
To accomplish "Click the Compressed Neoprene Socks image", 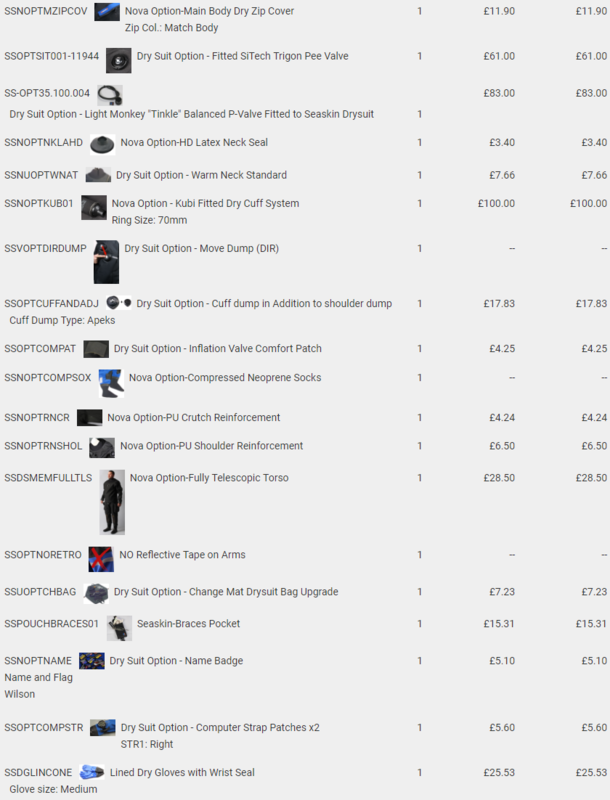I will [x=111, y=384].
